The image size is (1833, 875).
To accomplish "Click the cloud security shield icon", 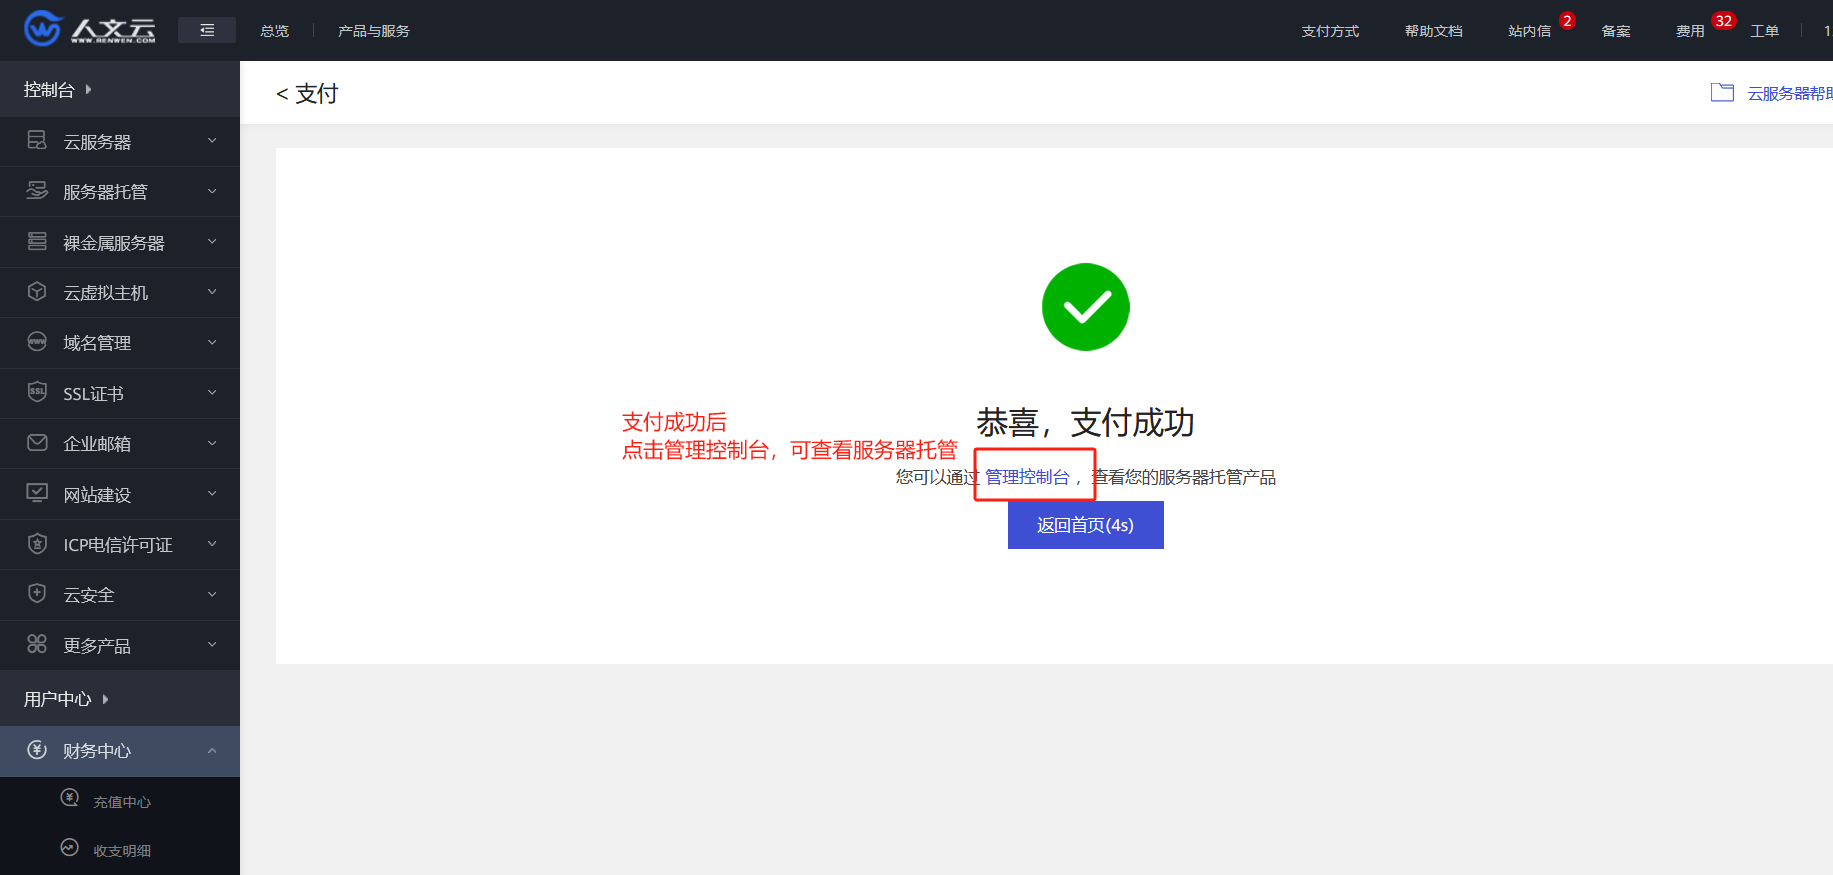I will (37, 593).
